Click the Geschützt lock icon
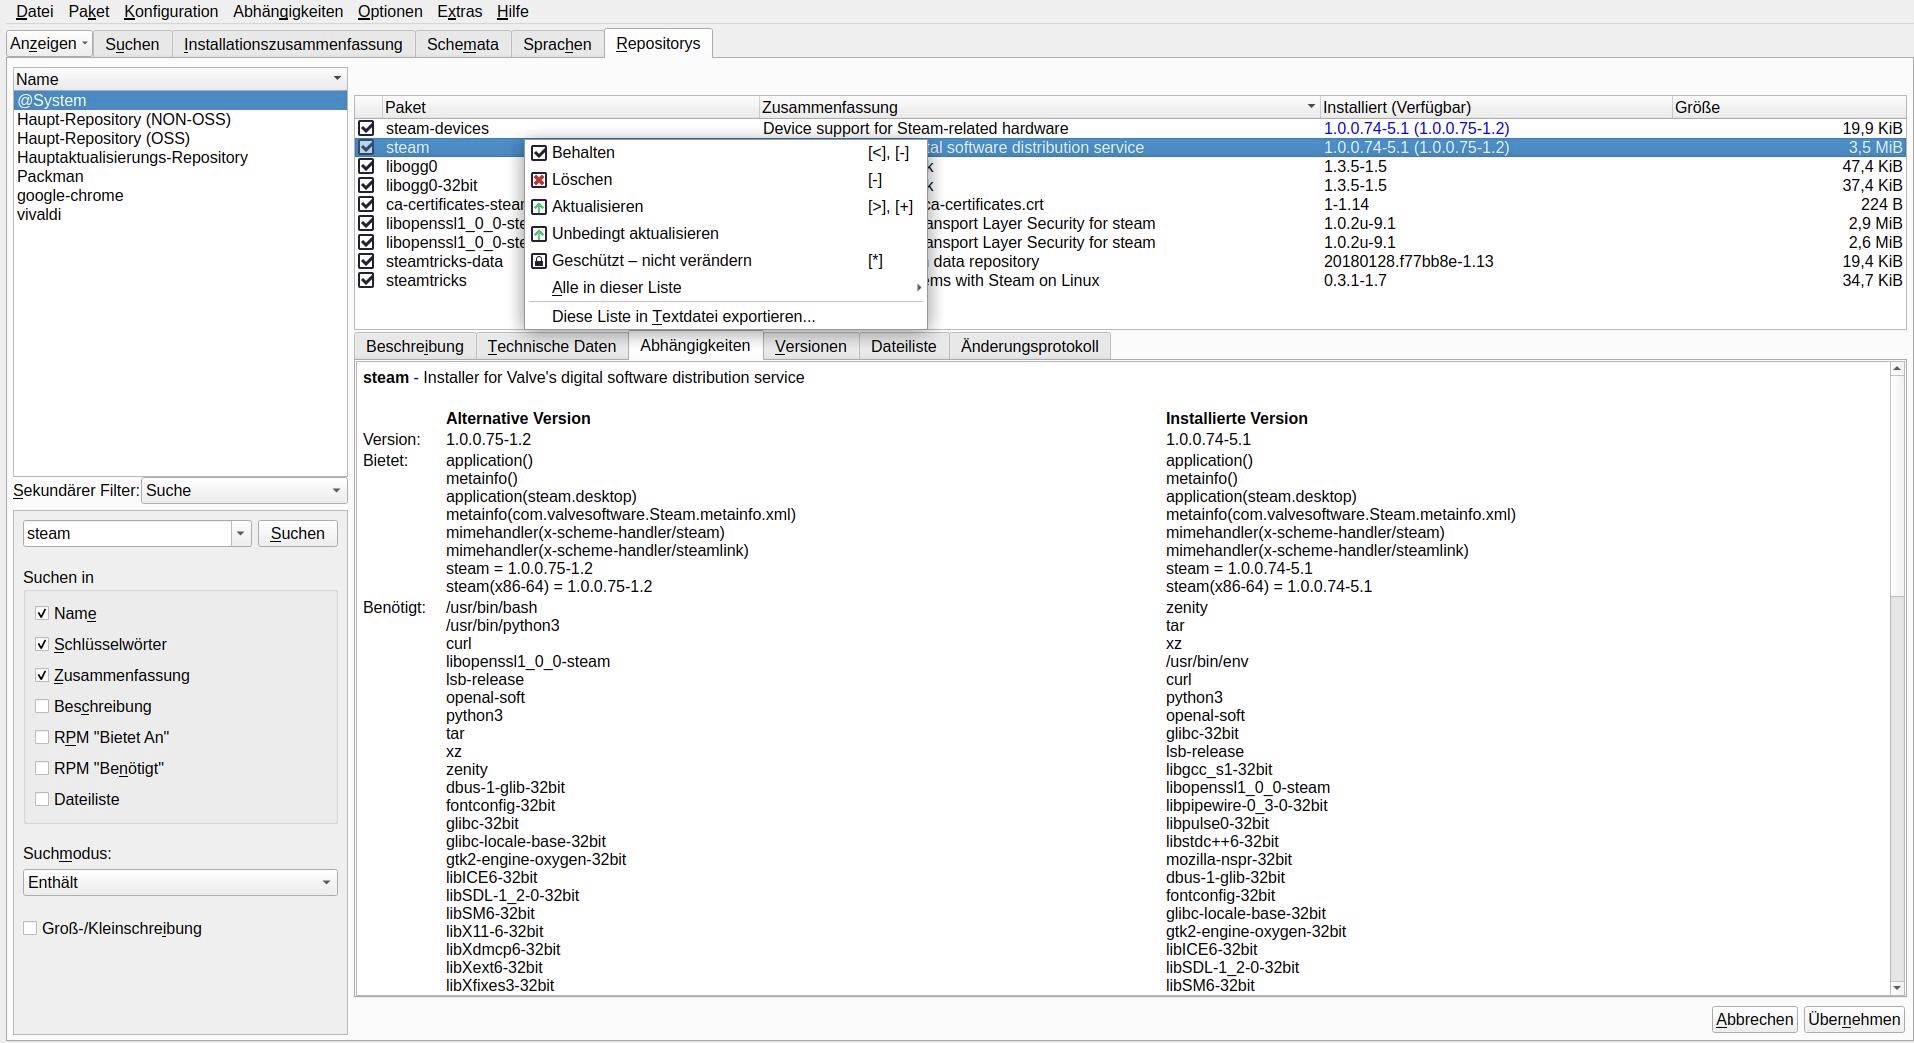This screenshot has width=1914, height=1043. click(x=539, y=261)
